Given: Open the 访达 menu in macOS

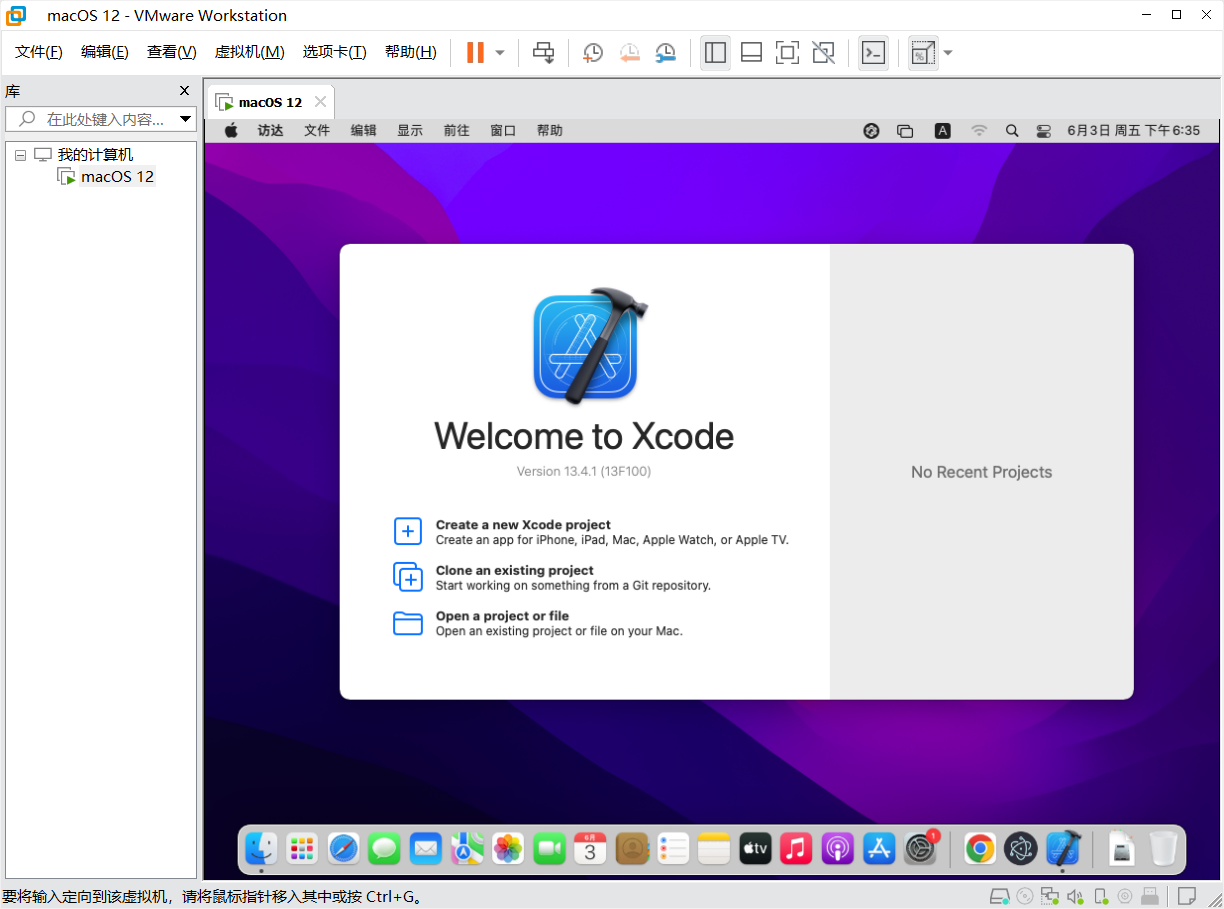Looking at the screenshot, I should click(x=270, y=130).
